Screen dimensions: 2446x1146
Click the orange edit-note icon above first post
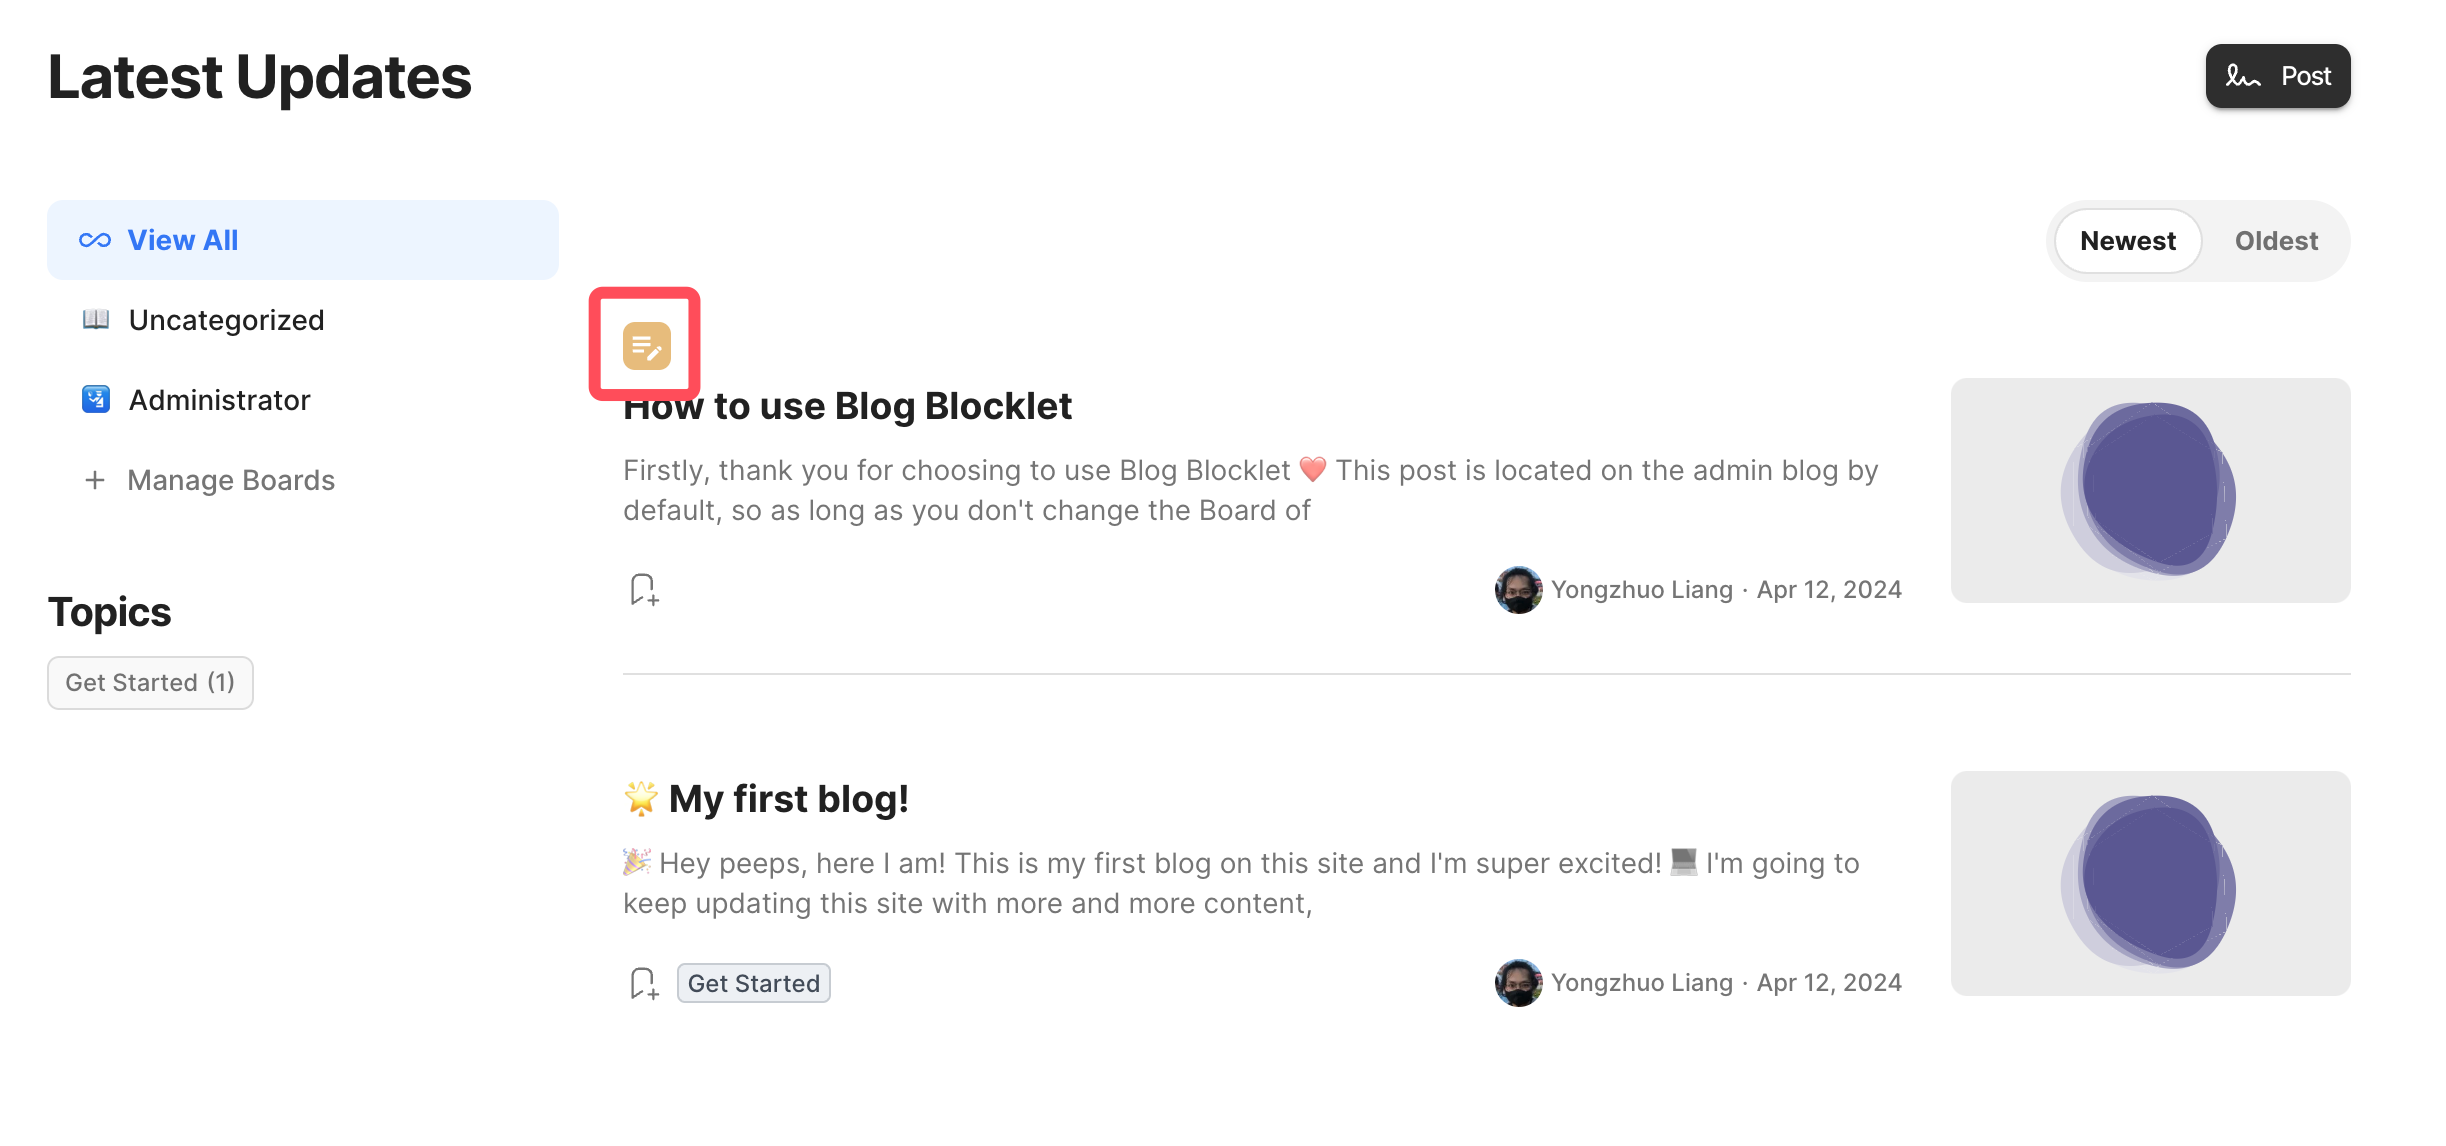(x=646, y=346)
